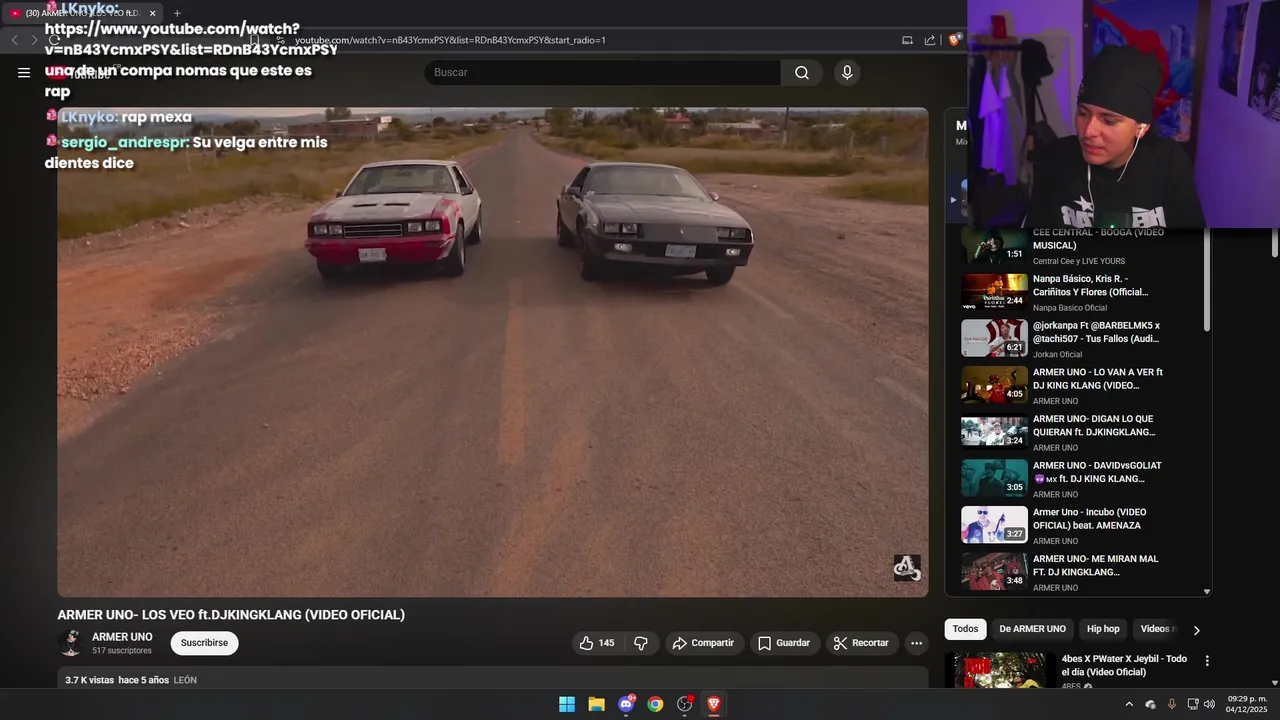The image size is (1280, 720).
Task: Click the playlist panel scrollbar thumb
Action: [x=1206, y=282]
